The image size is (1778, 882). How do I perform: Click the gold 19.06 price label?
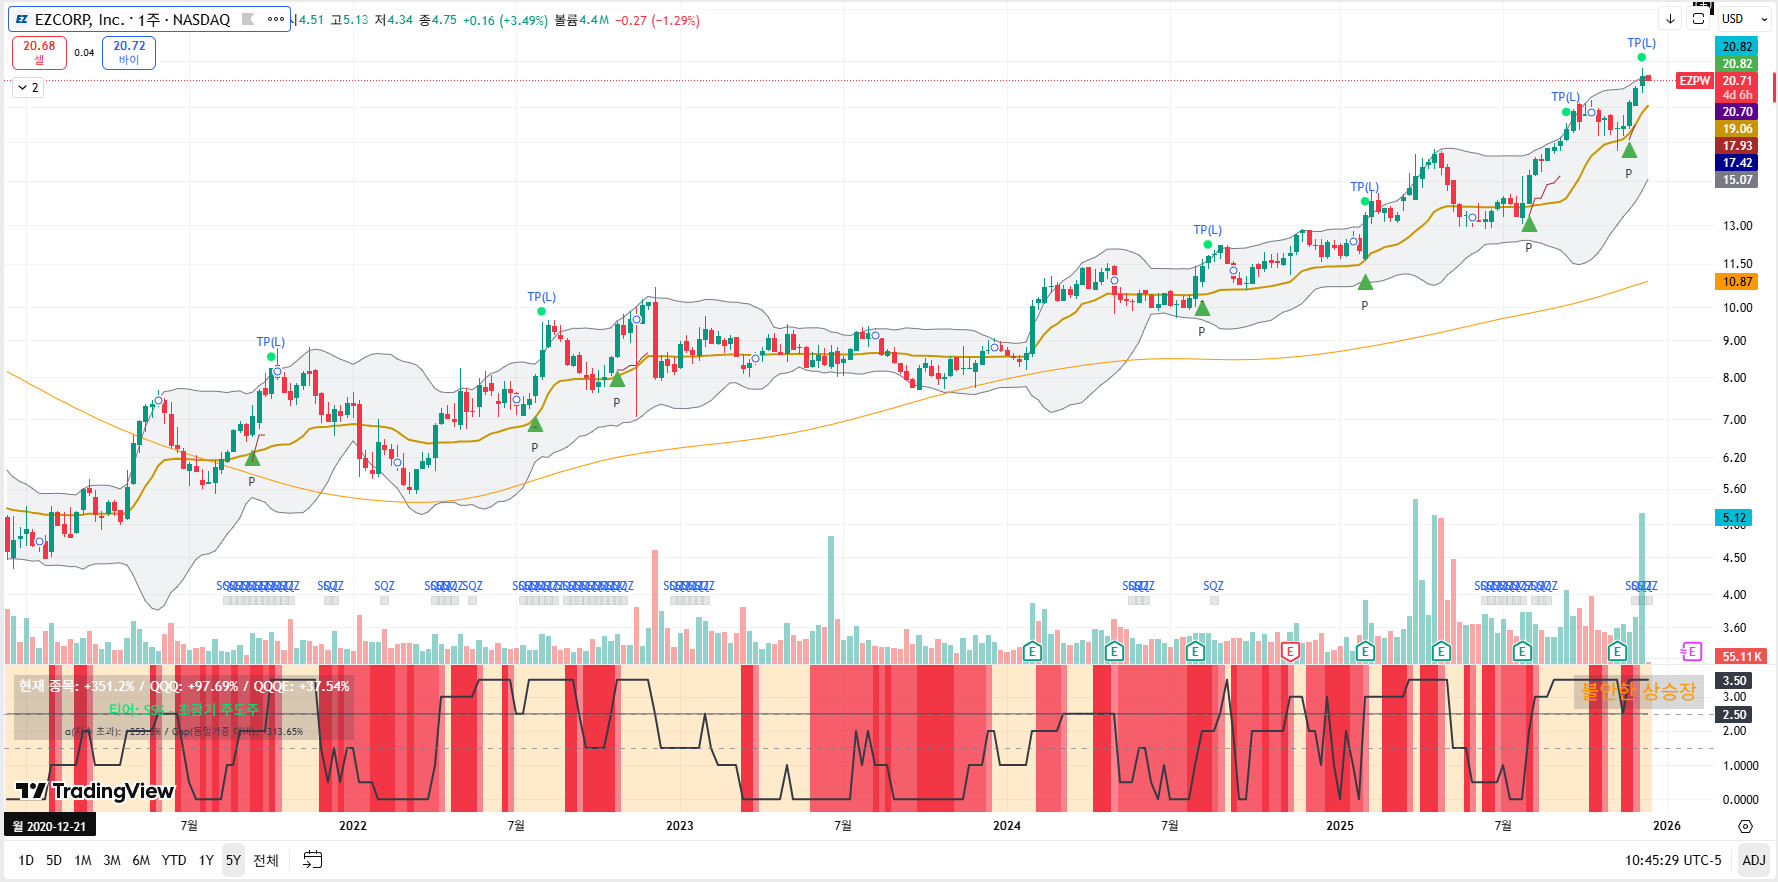pos(1737,129)
